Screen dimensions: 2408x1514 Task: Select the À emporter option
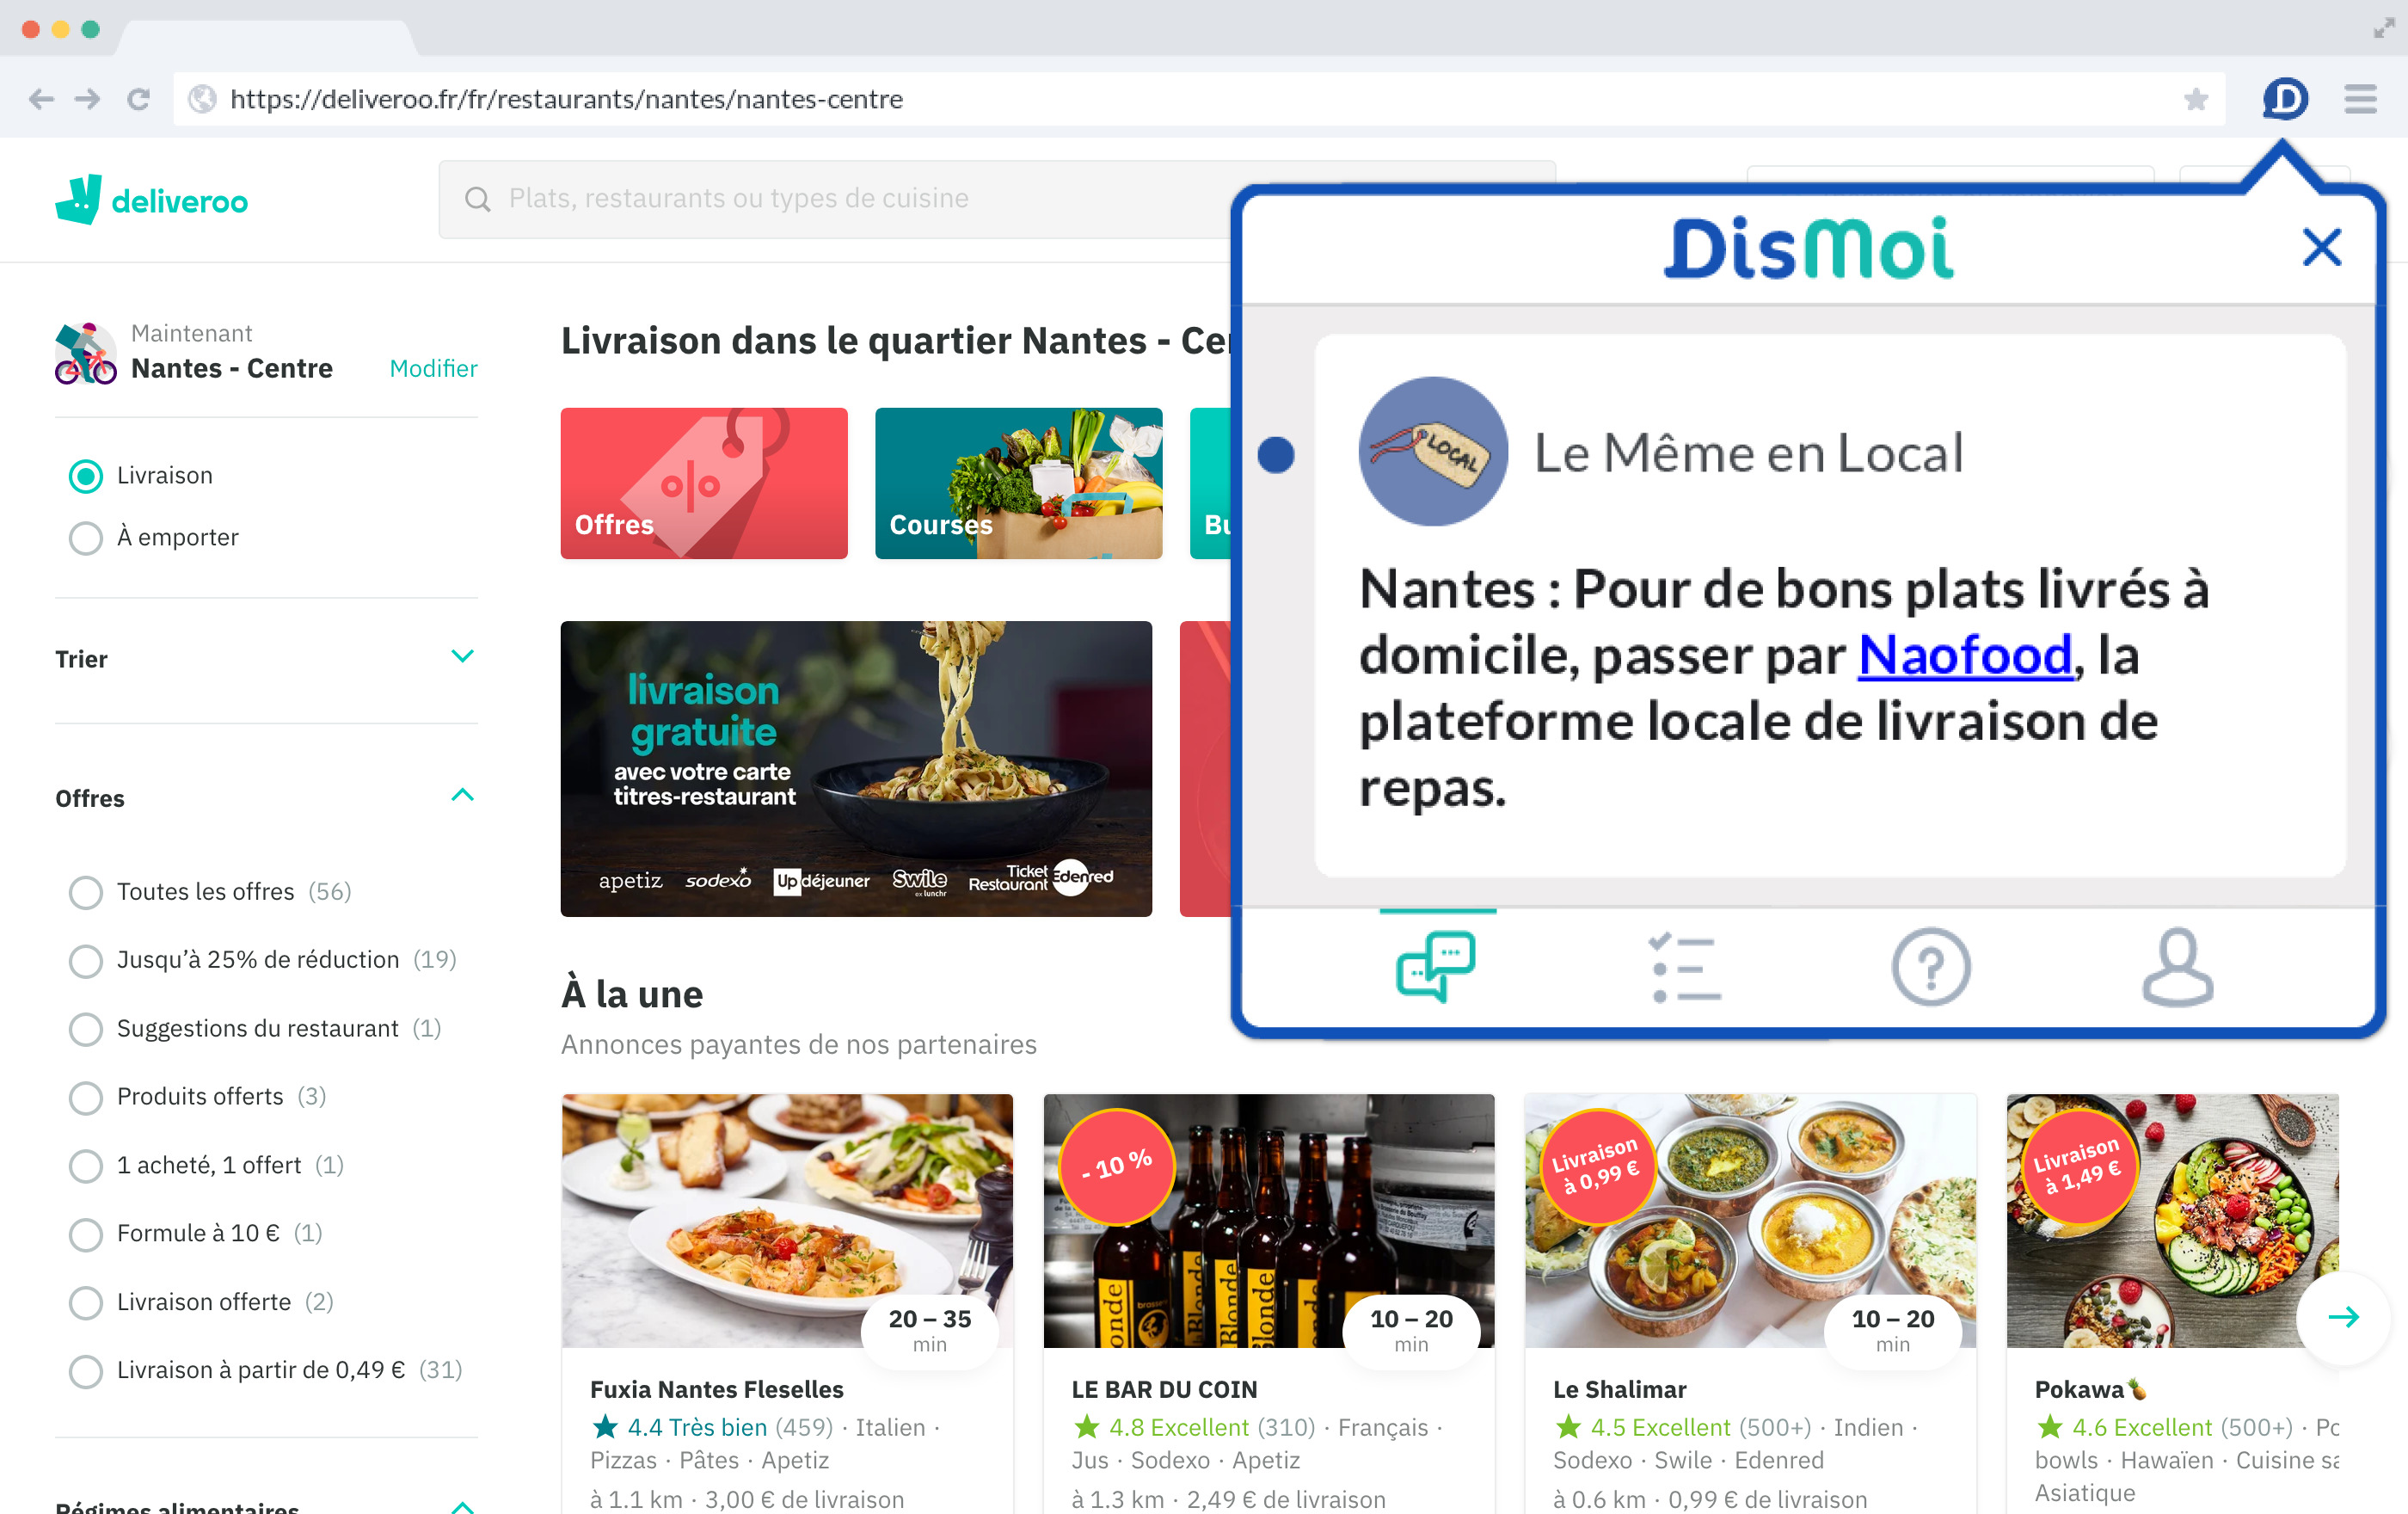tap(86, 538)
